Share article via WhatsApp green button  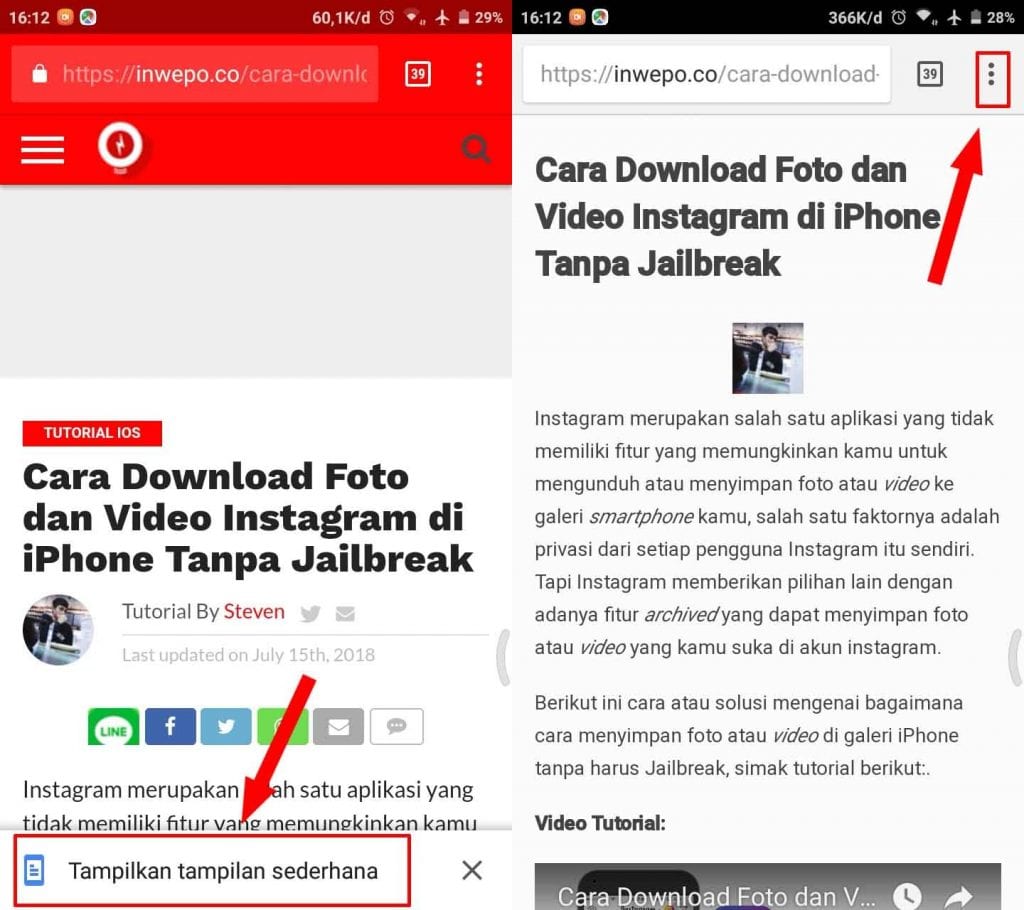coord(282,726)
